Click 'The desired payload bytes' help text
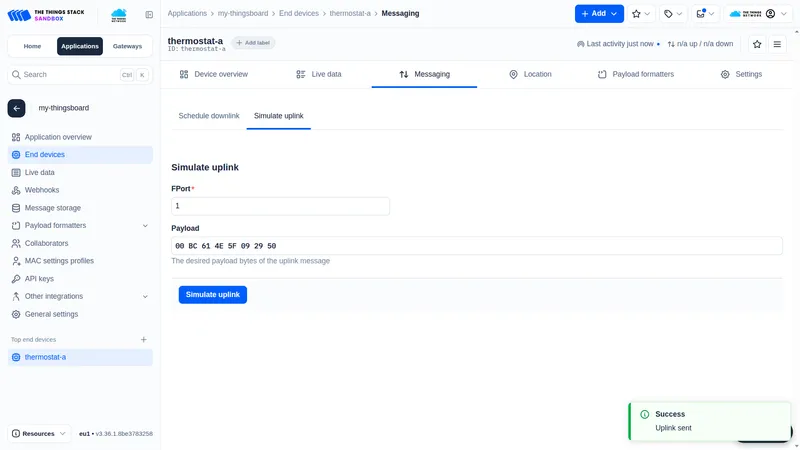800x450 pixels. coord(251,261)
